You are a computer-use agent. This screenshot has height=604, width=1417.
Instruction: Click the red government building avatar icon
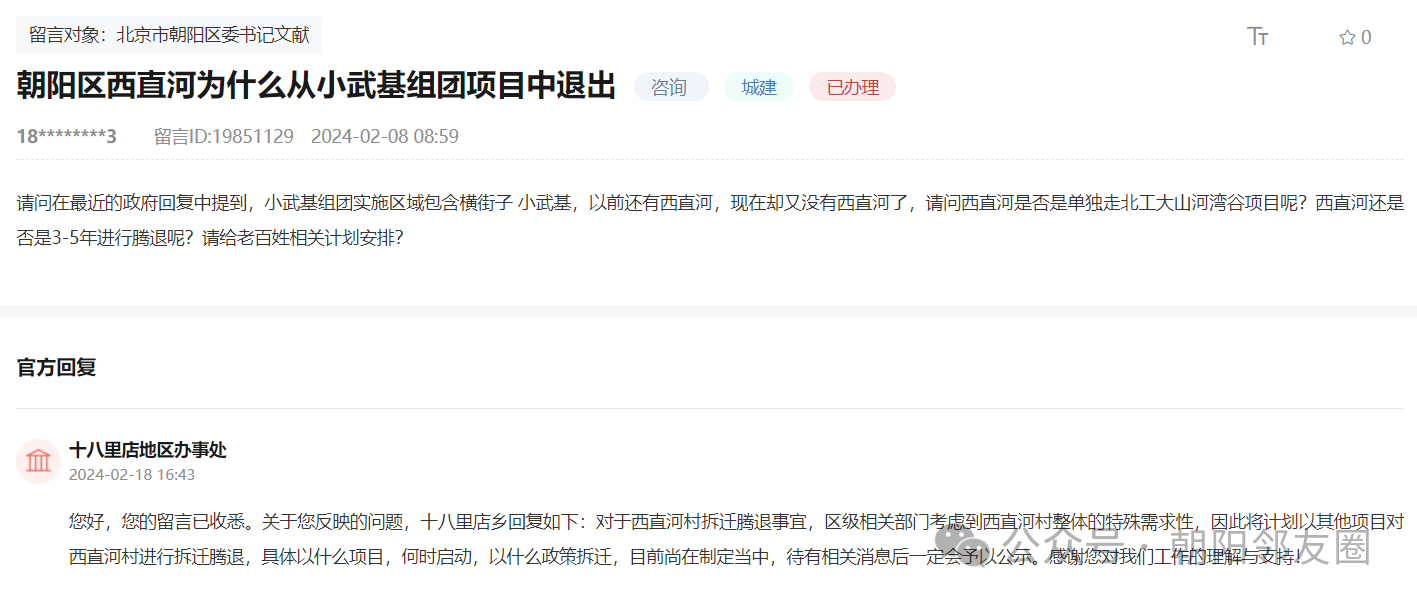39,461
